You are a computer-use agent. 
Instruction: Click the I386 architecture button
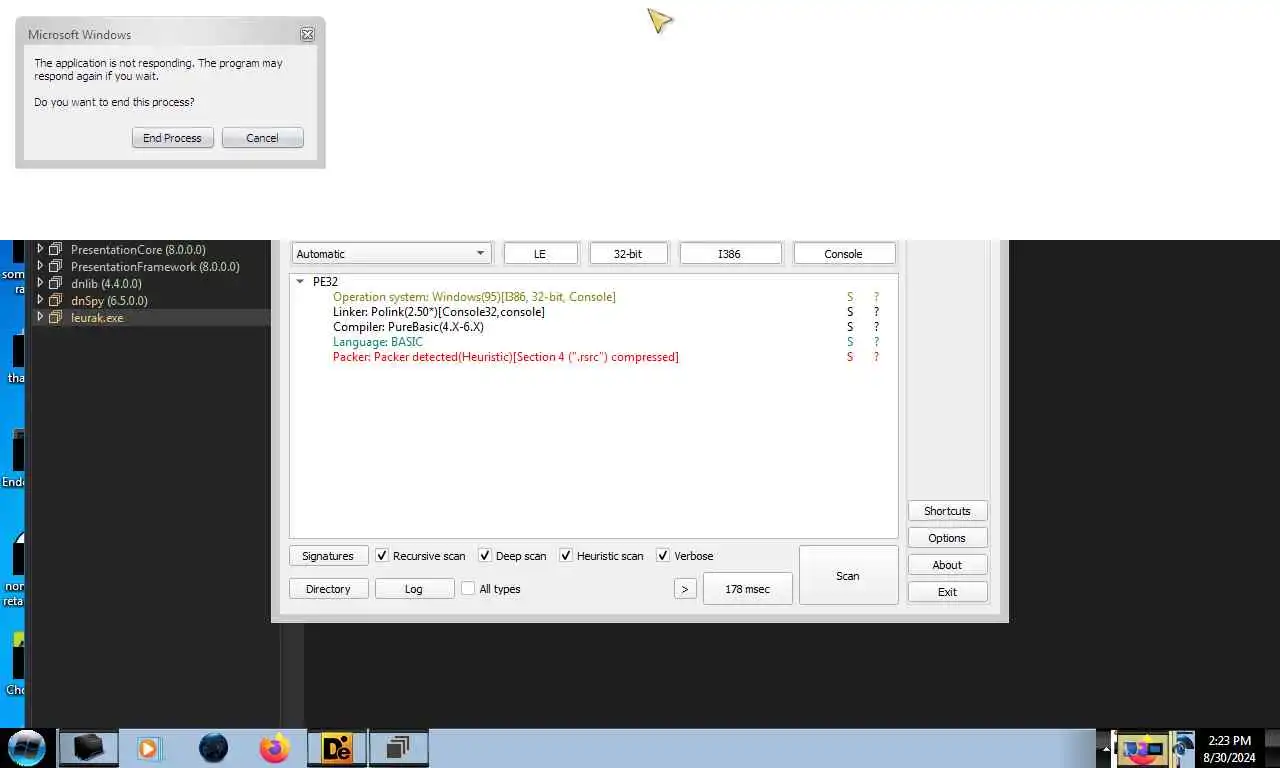730,254
